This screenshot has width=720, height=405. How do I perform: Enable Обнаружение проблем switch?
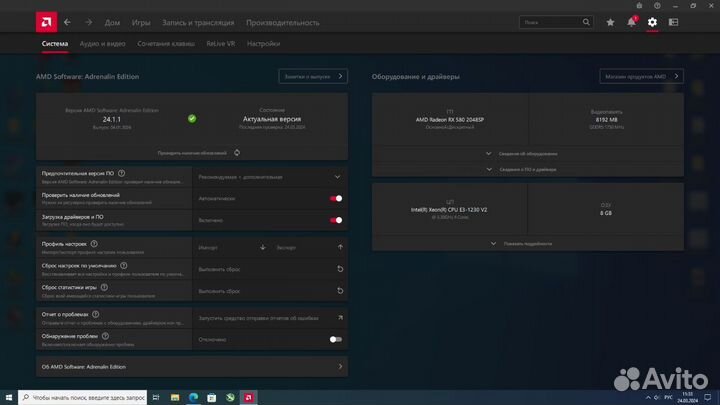point(336,339)
